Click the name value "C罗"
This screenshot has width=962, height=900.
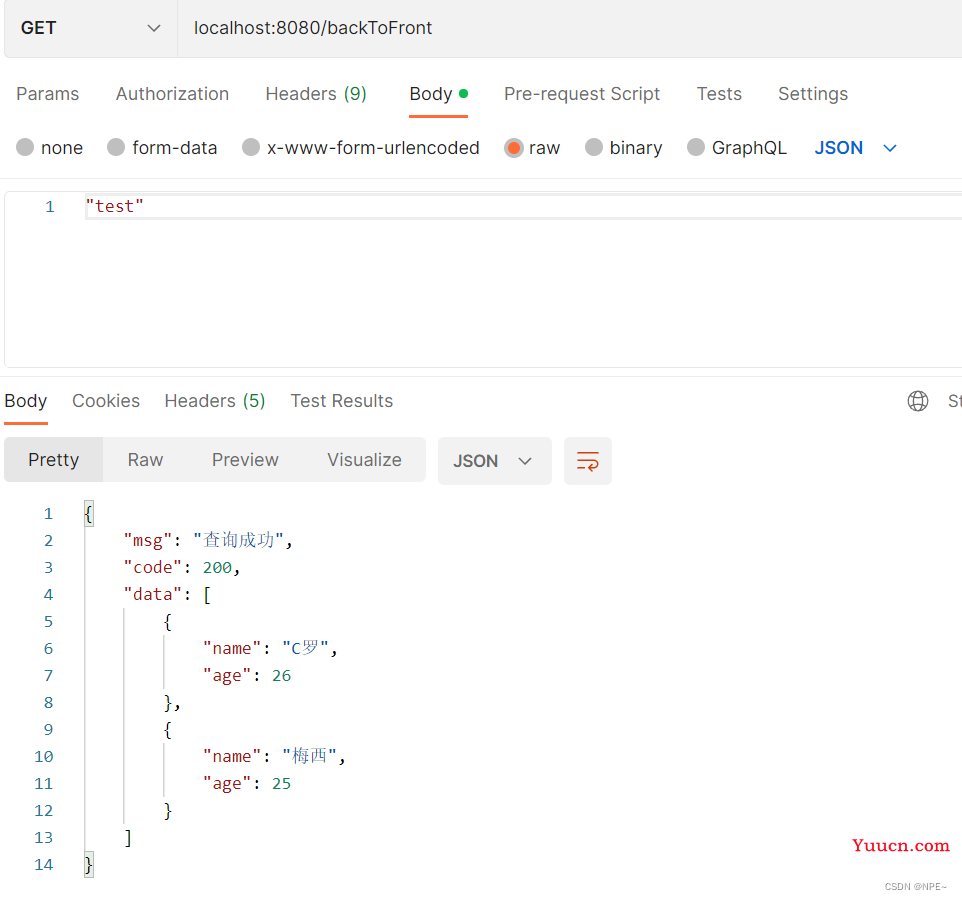(306, 648)
